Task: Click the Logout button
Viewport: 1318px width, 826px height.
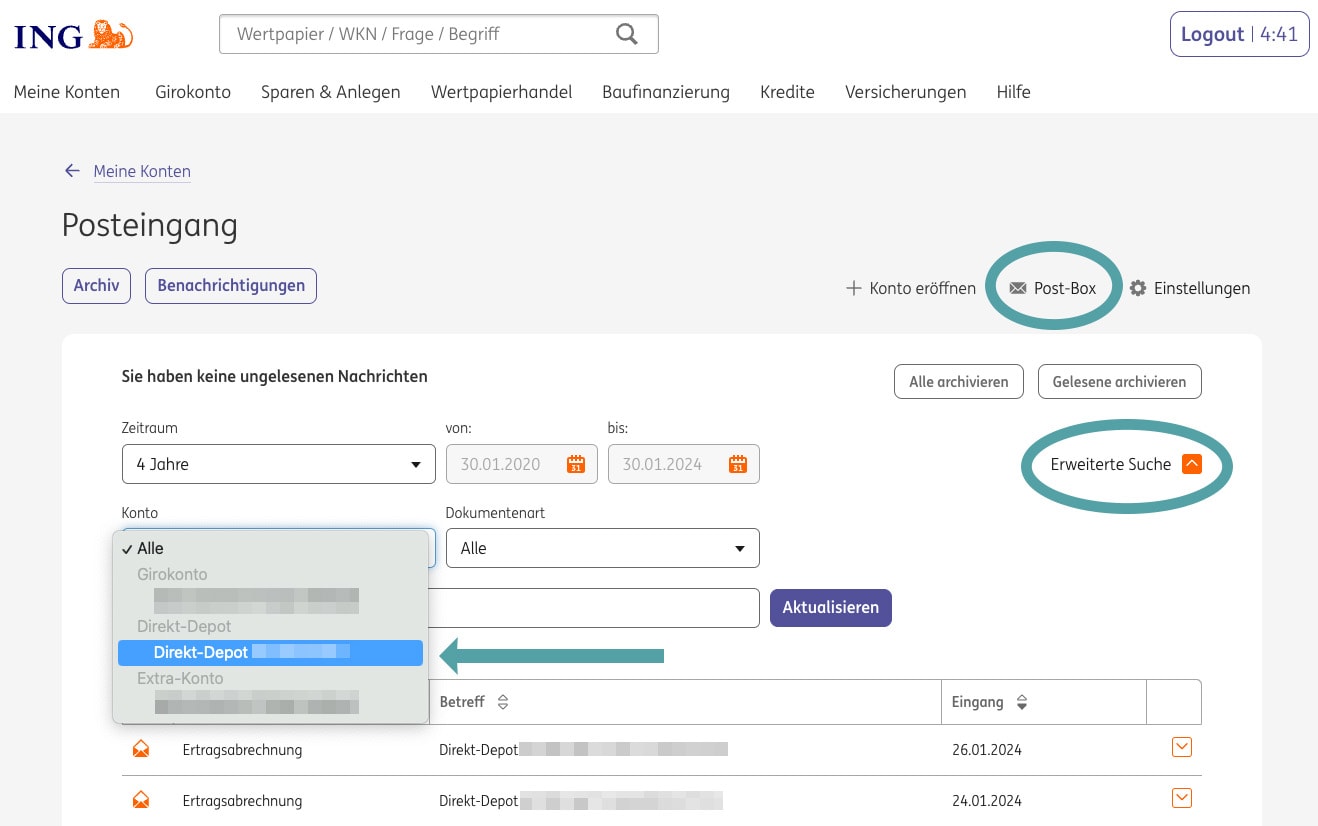Action: point(1239,34)
